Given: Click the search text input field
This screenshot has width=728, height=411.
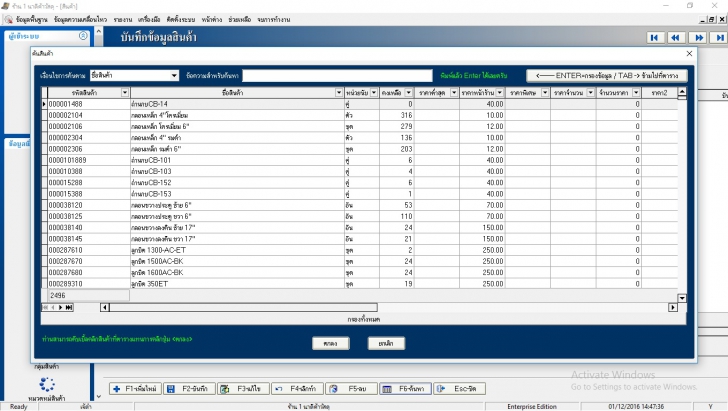Looking at the screenshot, I should click(x=338, y=75).
